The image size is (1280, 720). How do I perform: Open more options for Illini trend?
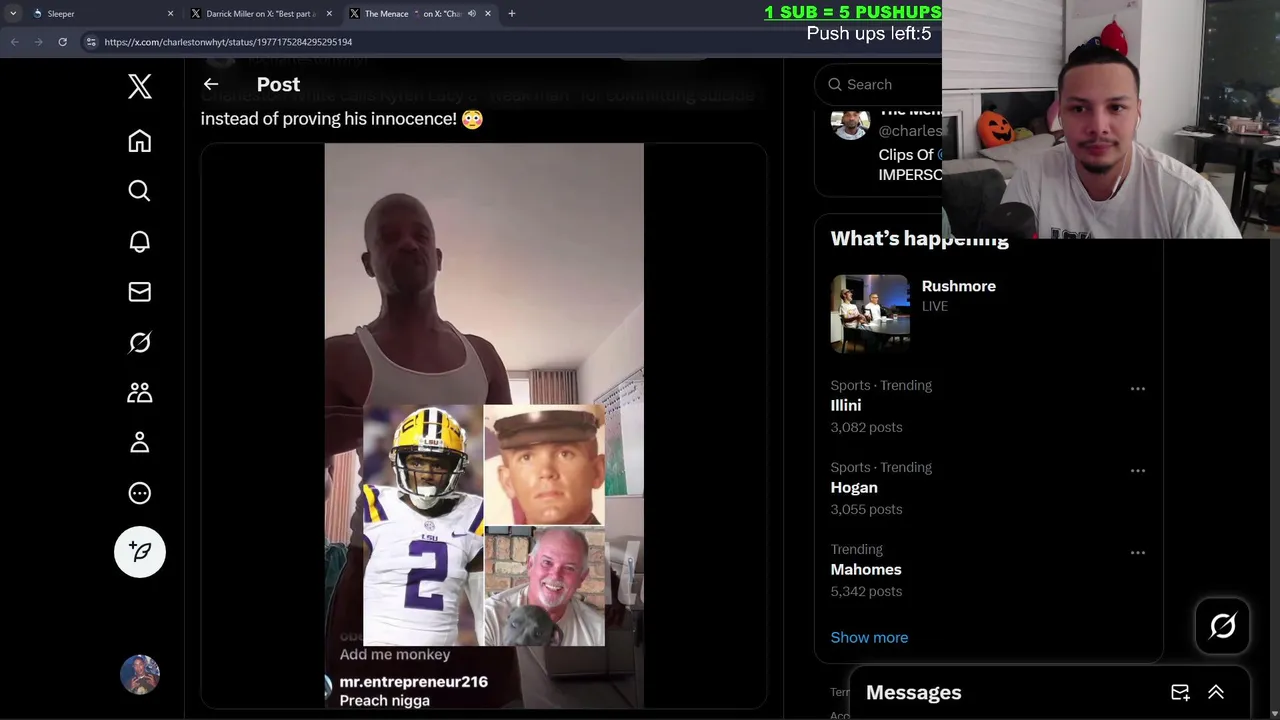[x=1138, y=389]
